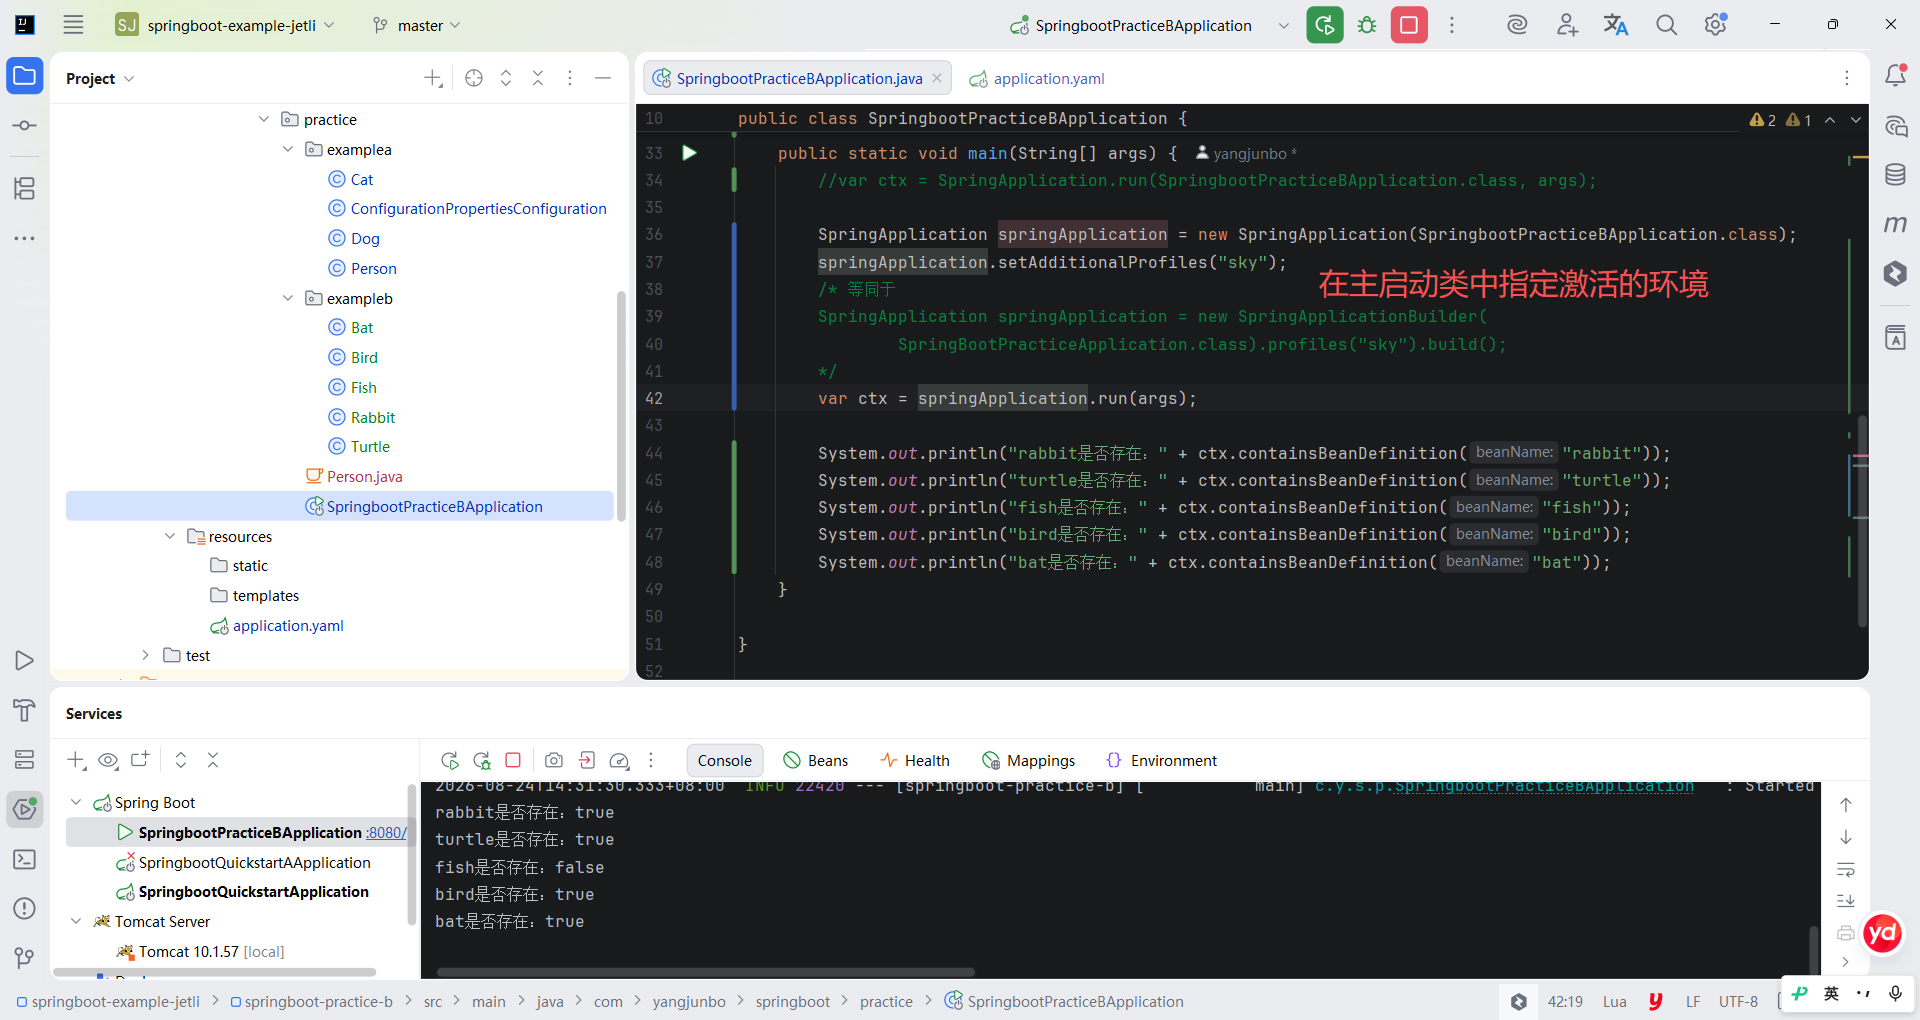Open Search Everywhere magnifier
This screenshot has width=1920, height=1020.
tap(1666, 25)
